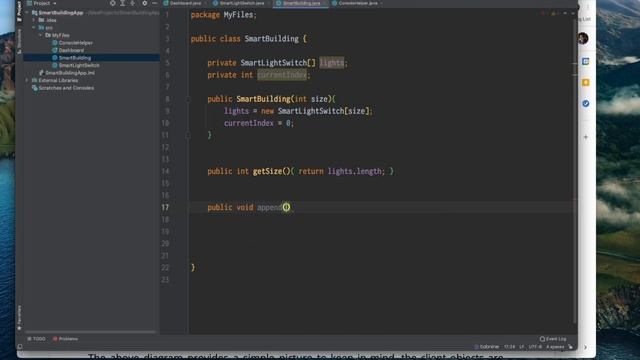Screen dimensions: 640x360
Task: Click the three-dot menu in browser window
Action: tap(588, 7)
